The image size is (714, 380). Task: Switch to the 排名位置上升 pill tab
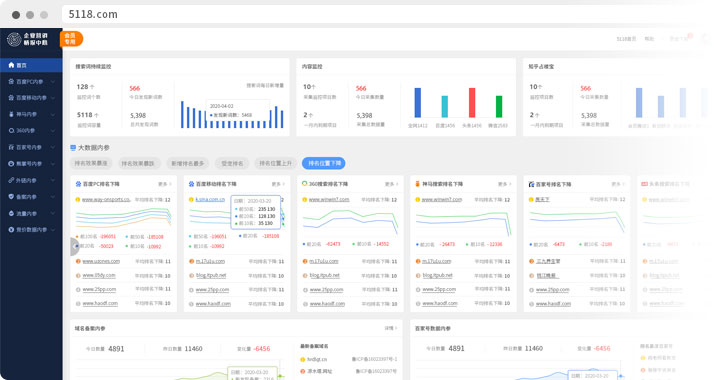[x=275, y=163]
